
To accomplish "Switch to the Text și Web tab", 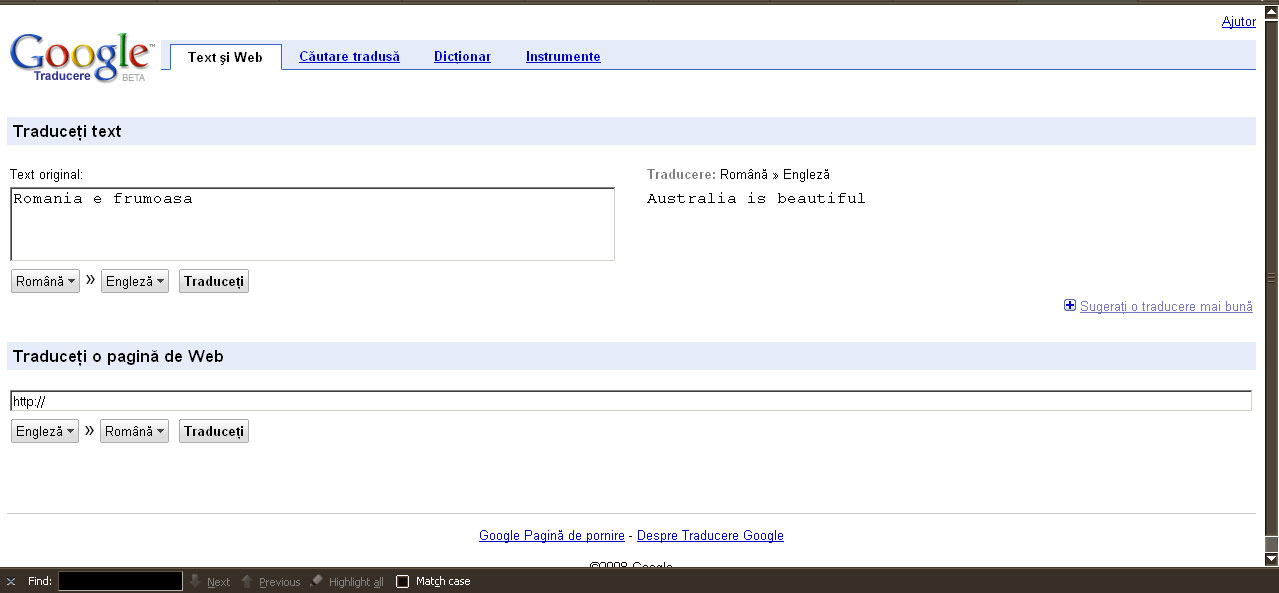I will point(225,57).
